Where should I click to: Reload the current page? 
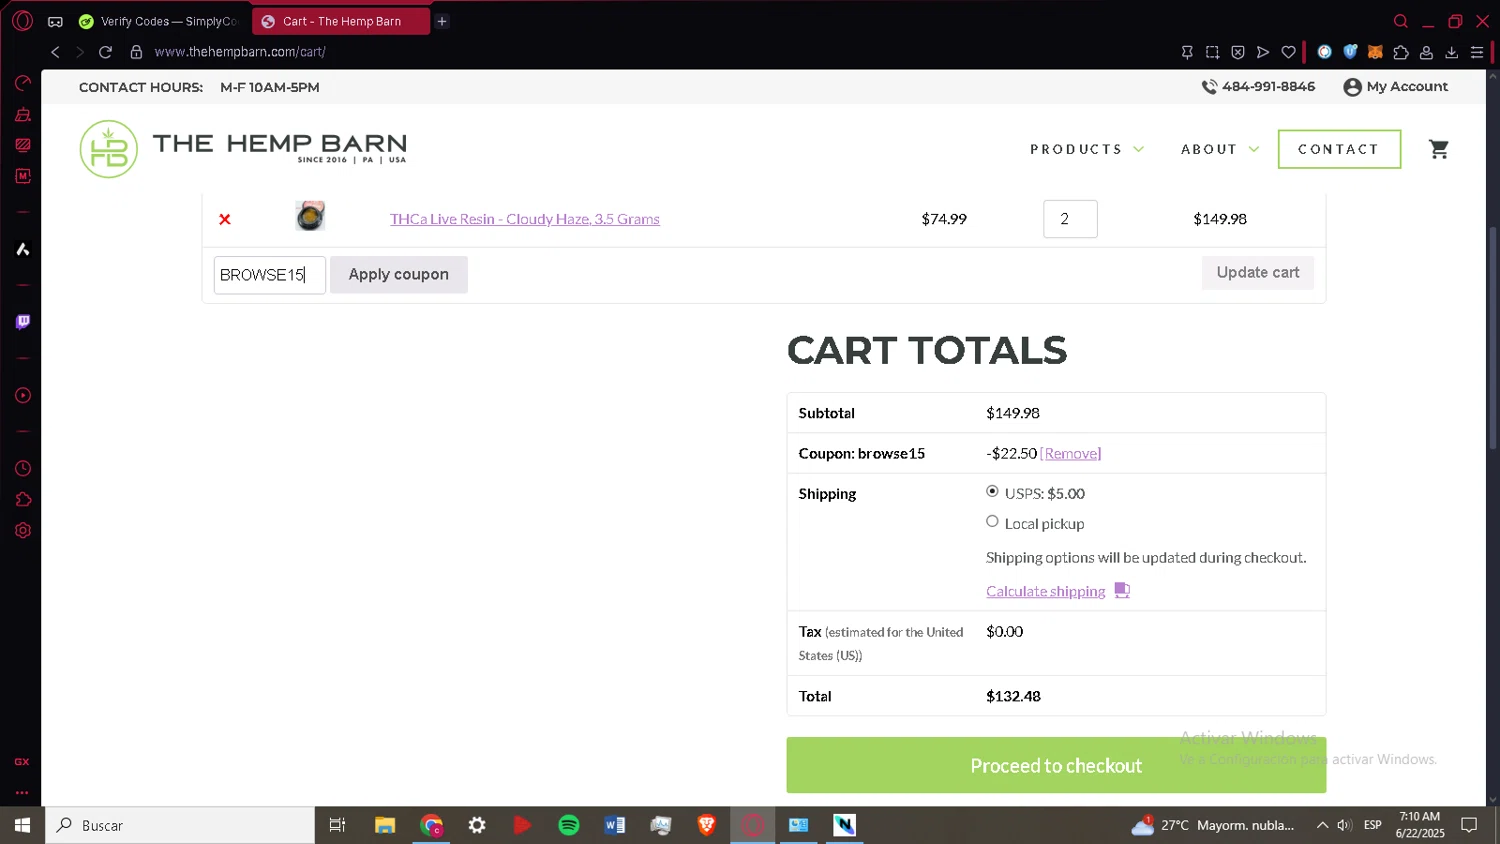105,52
